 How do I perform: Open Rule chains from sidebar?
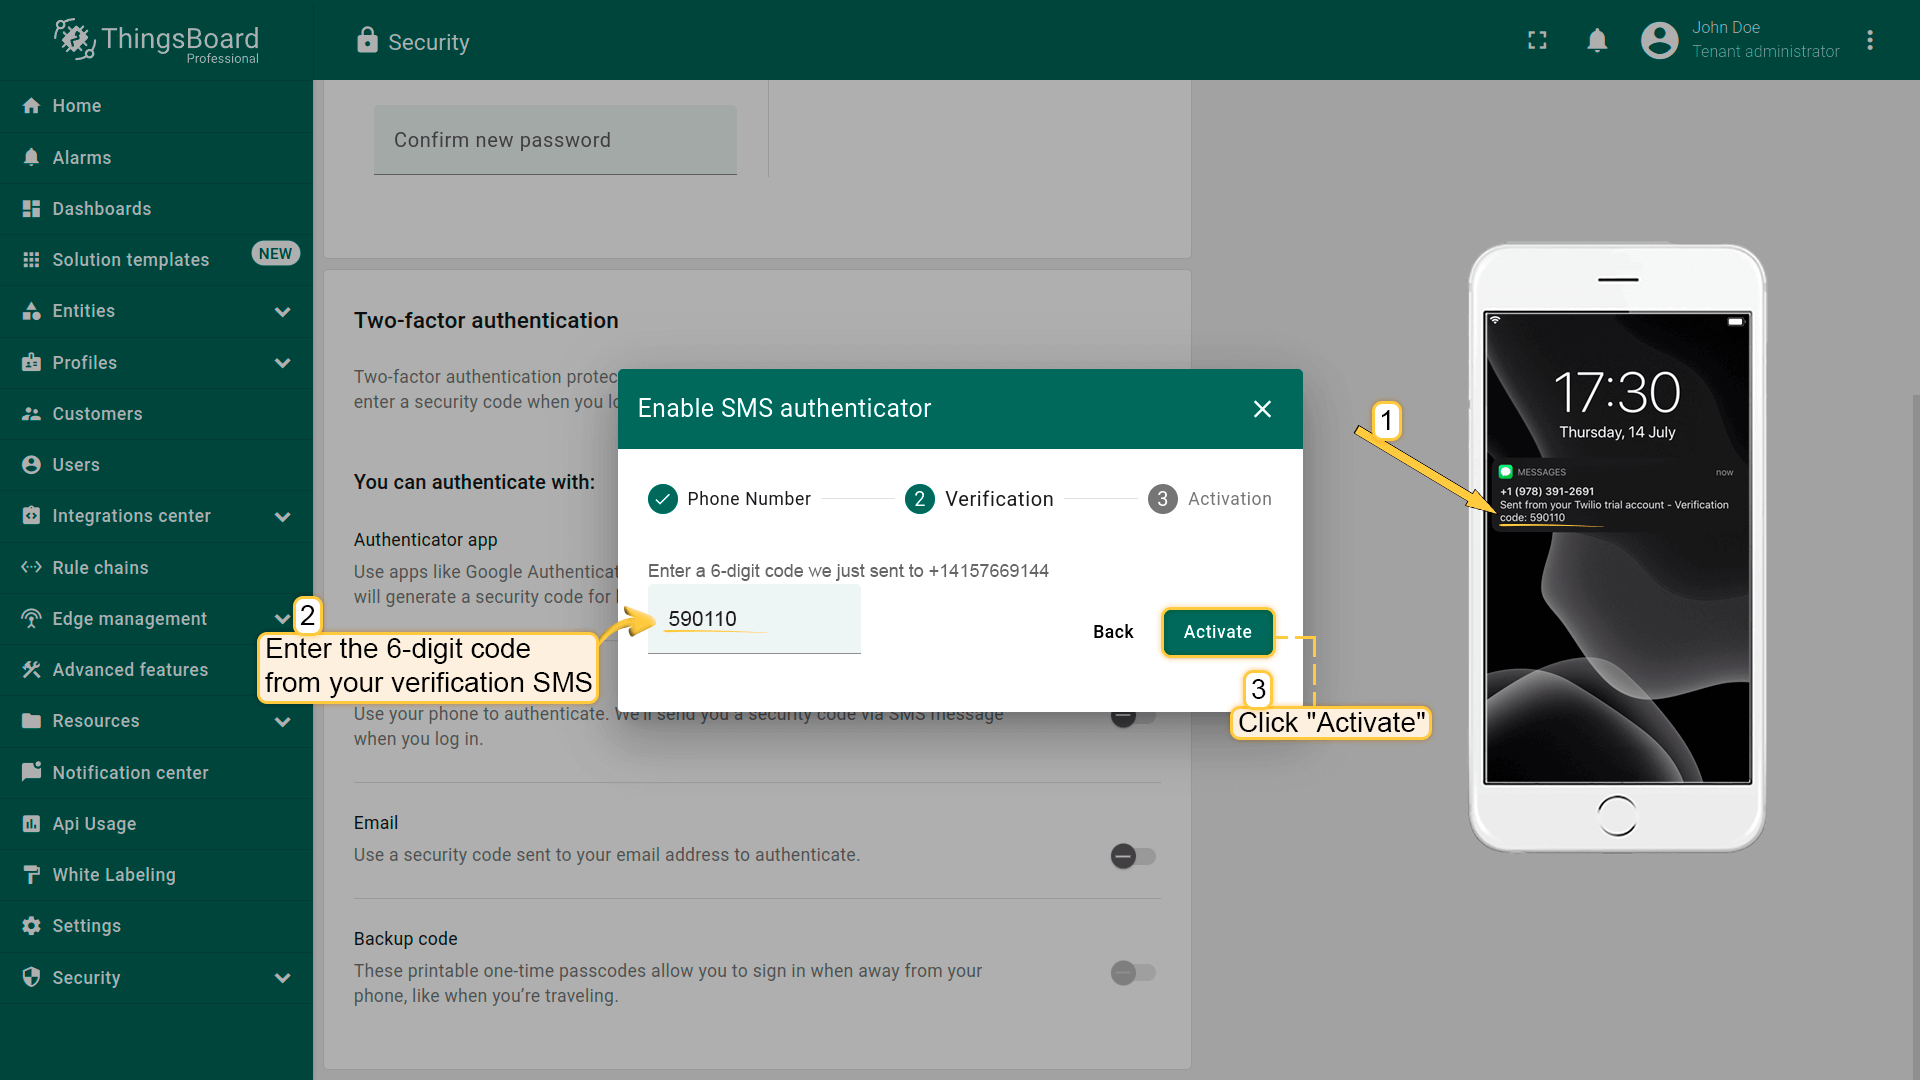[x=100, y=567]
